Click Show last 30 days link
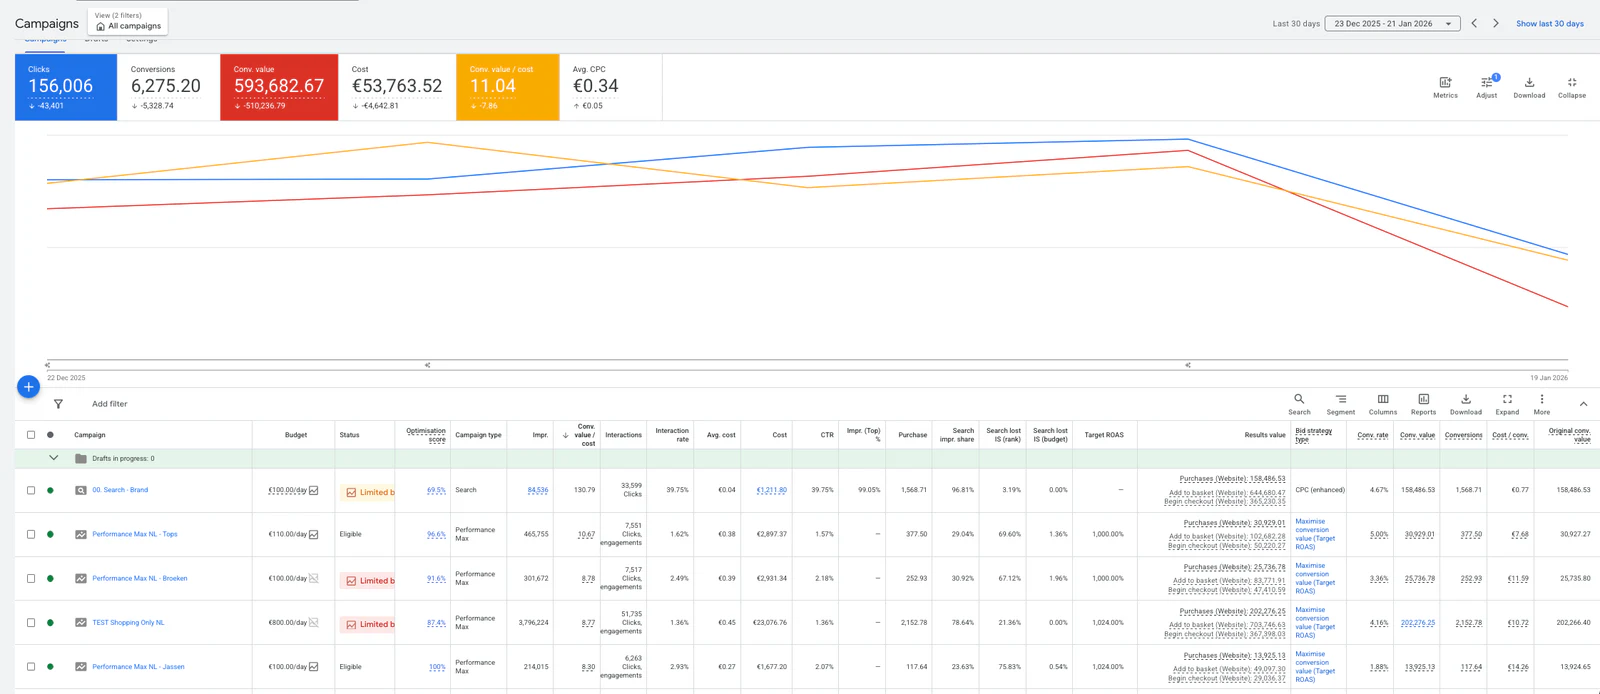 tap(1550, 23)
